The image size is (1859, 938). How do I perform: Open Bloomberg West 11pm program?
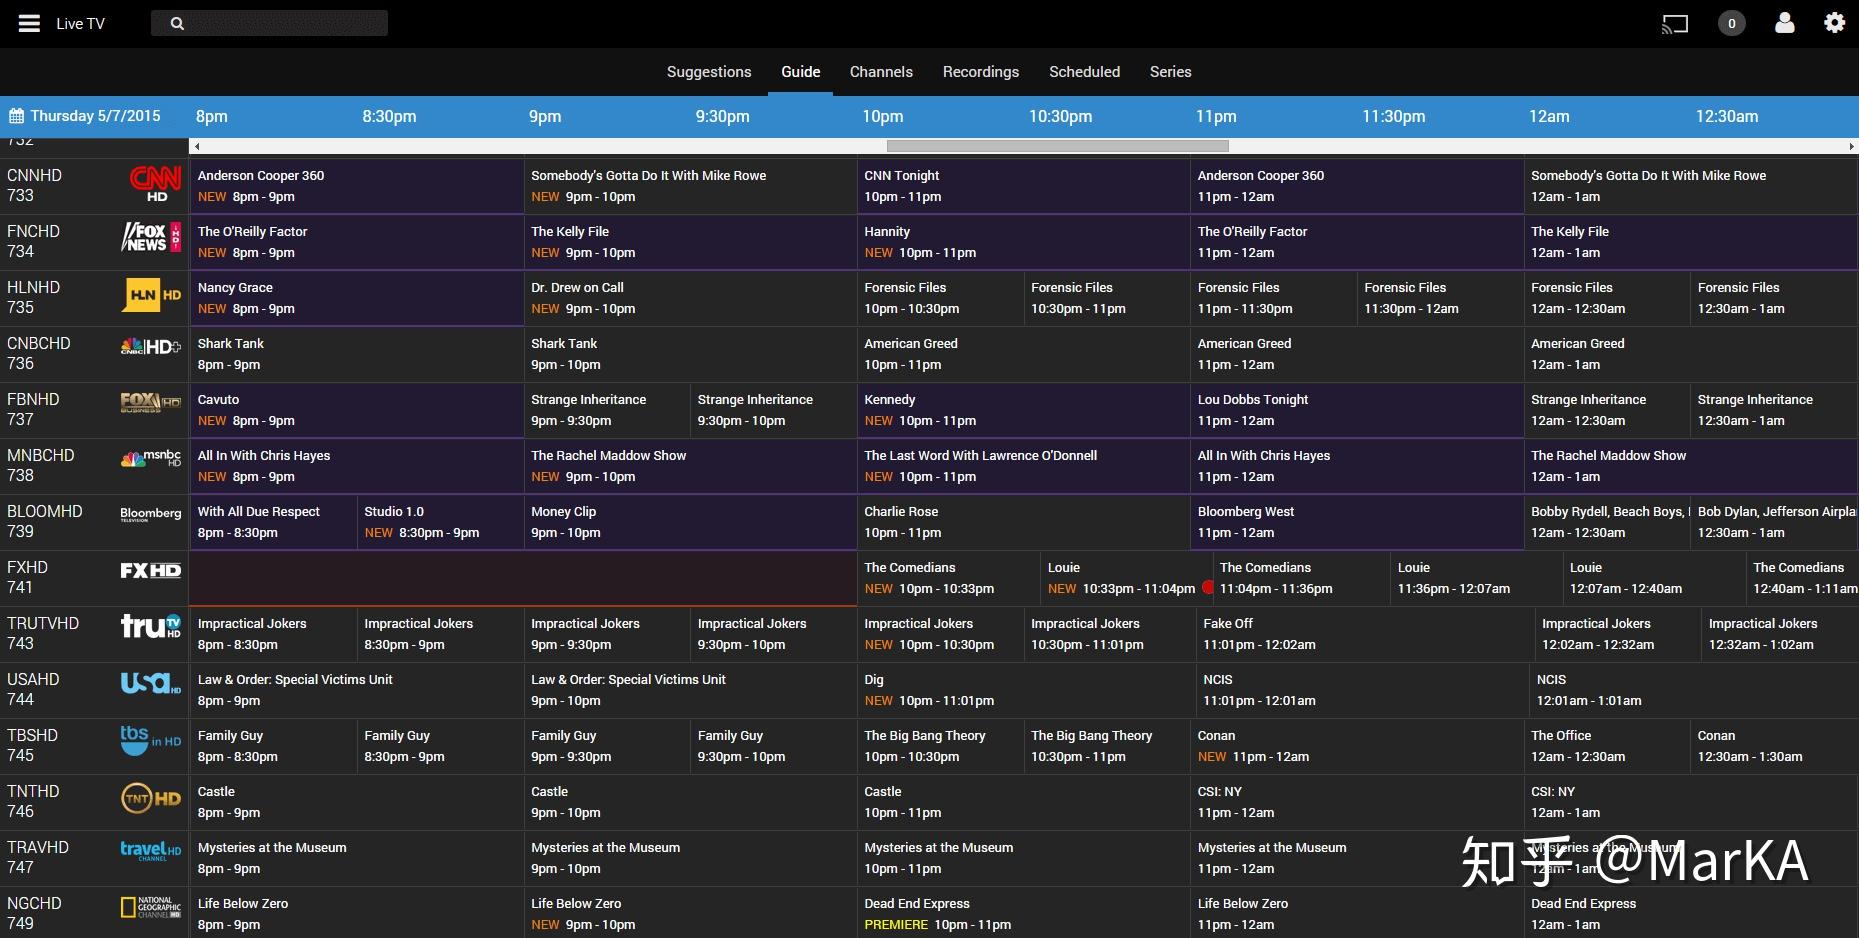point(1357,522)
